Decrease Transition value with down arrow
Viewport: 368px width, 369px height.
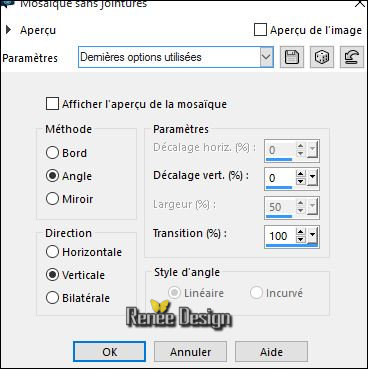pyautogui.click(x=301, y=240)
